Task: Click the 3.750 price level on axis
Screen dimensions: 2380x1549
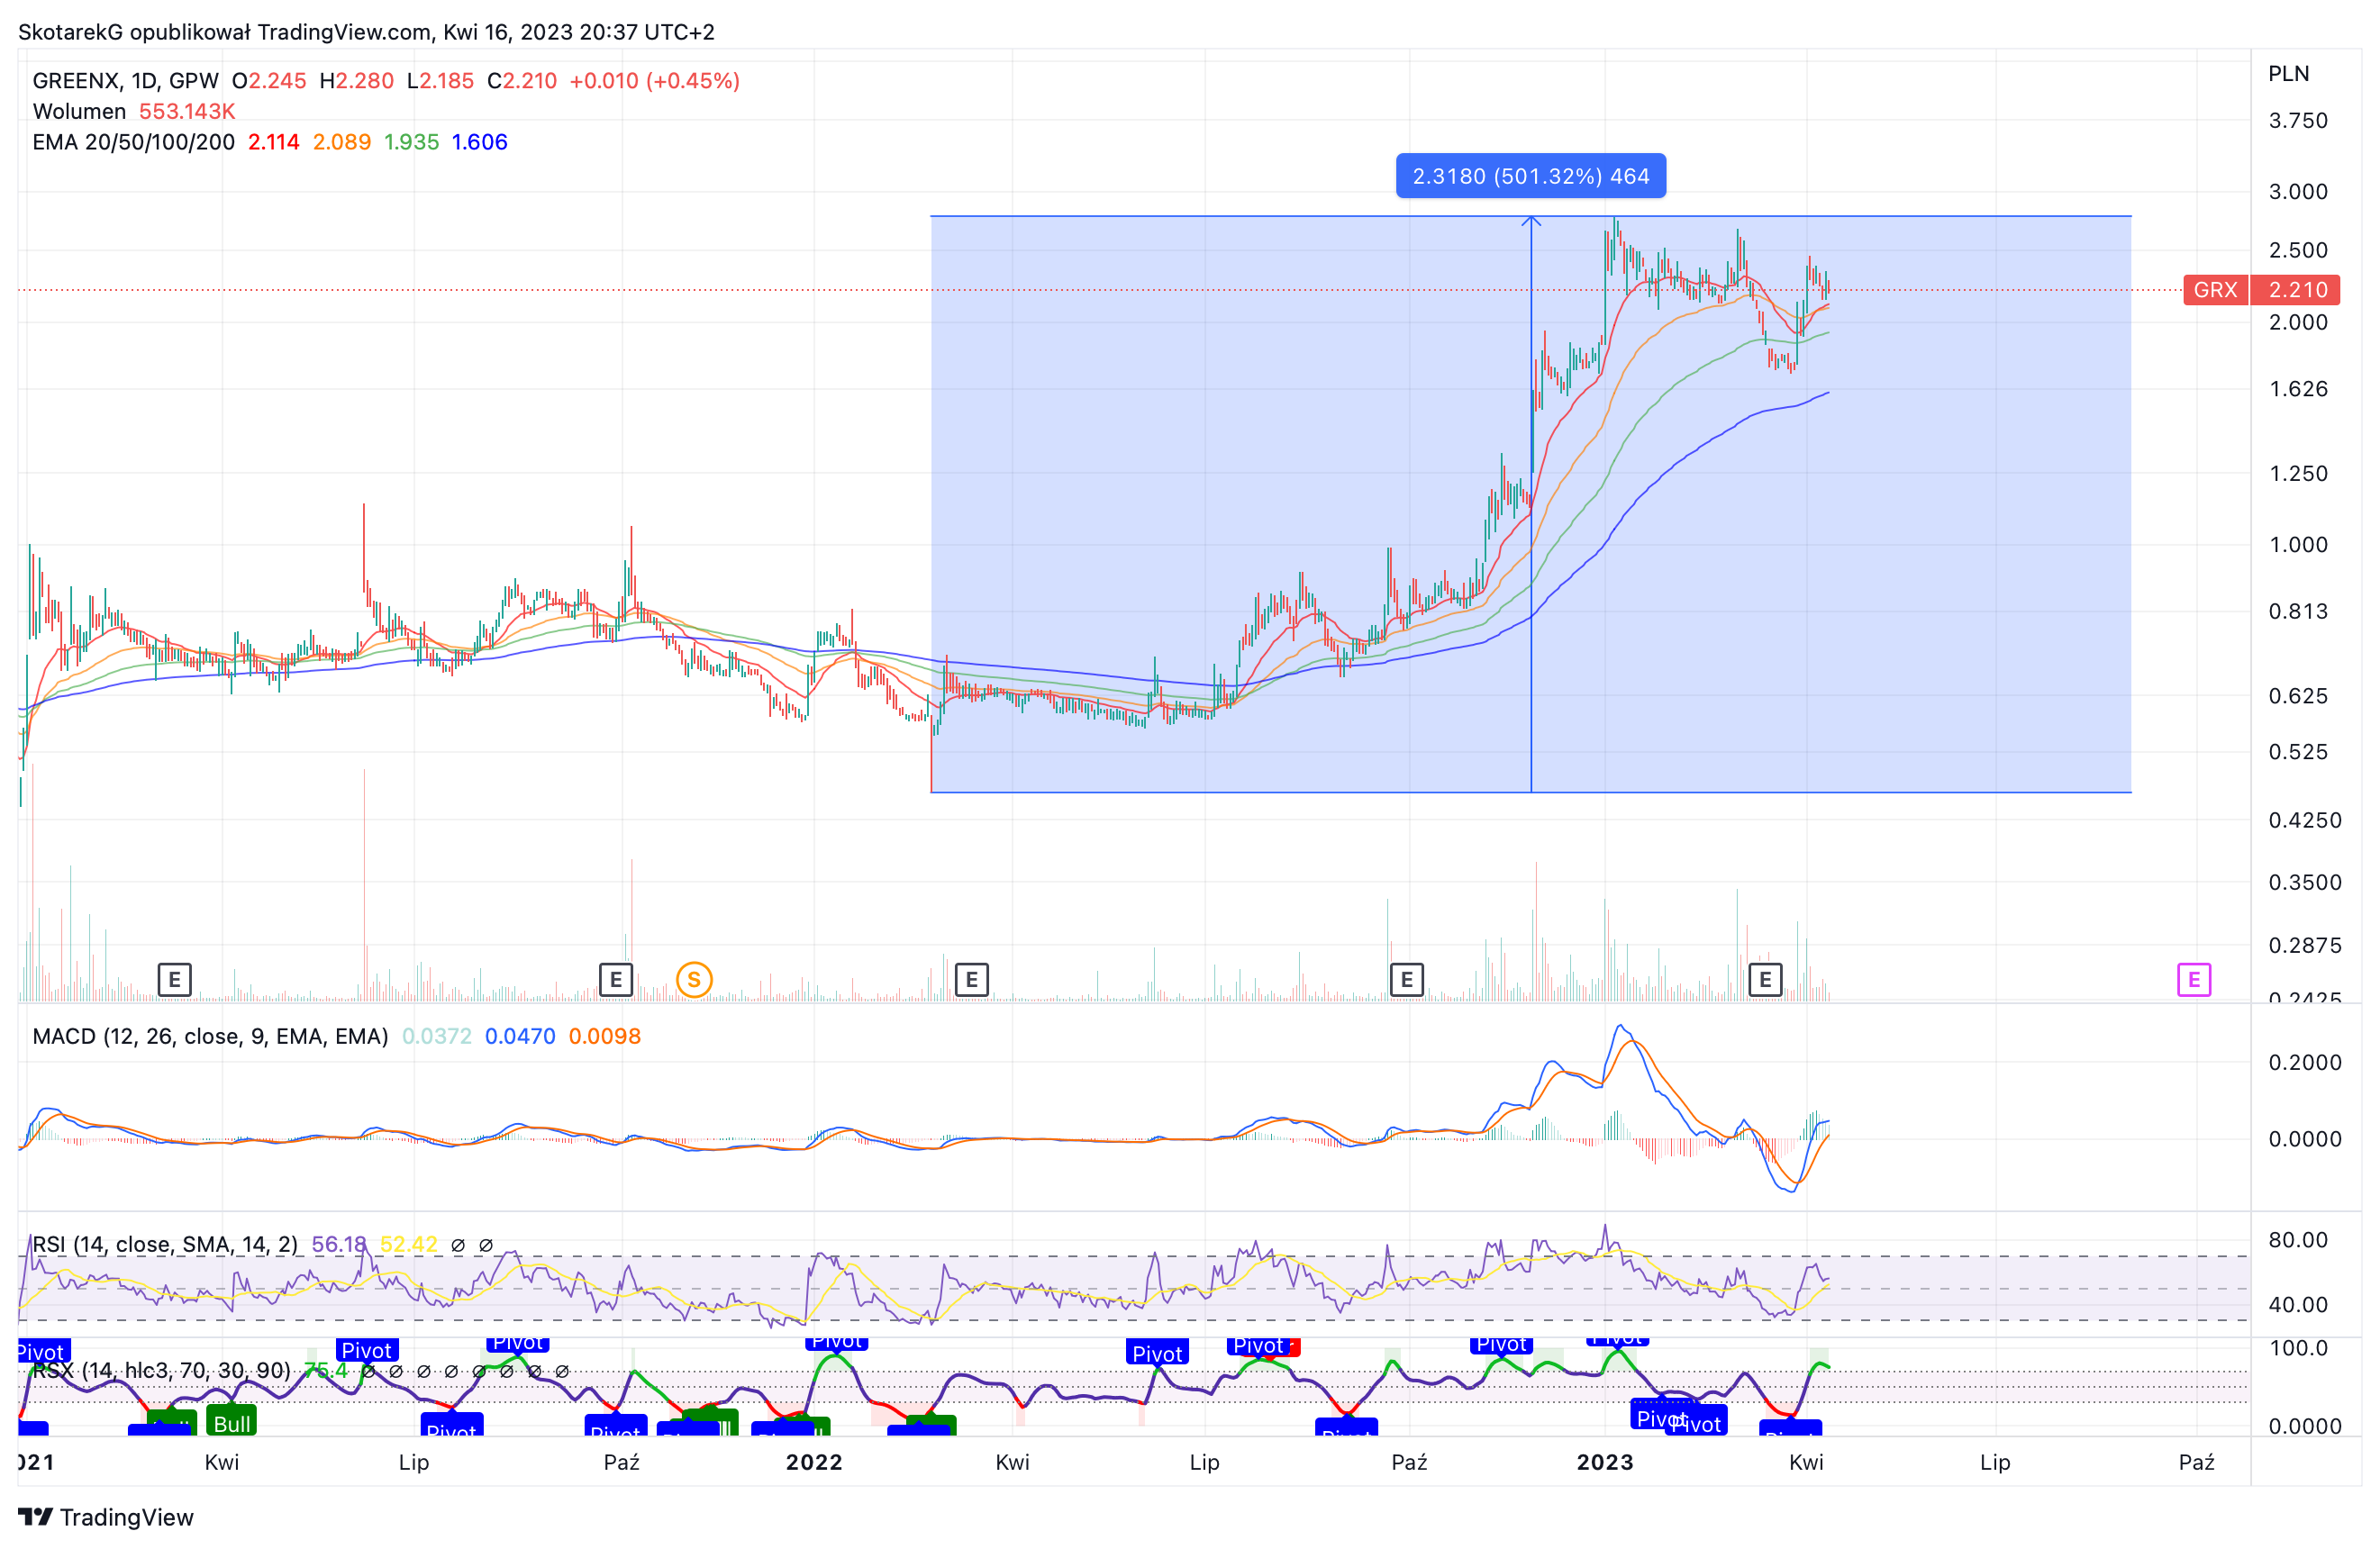Action: point(2298,121)
